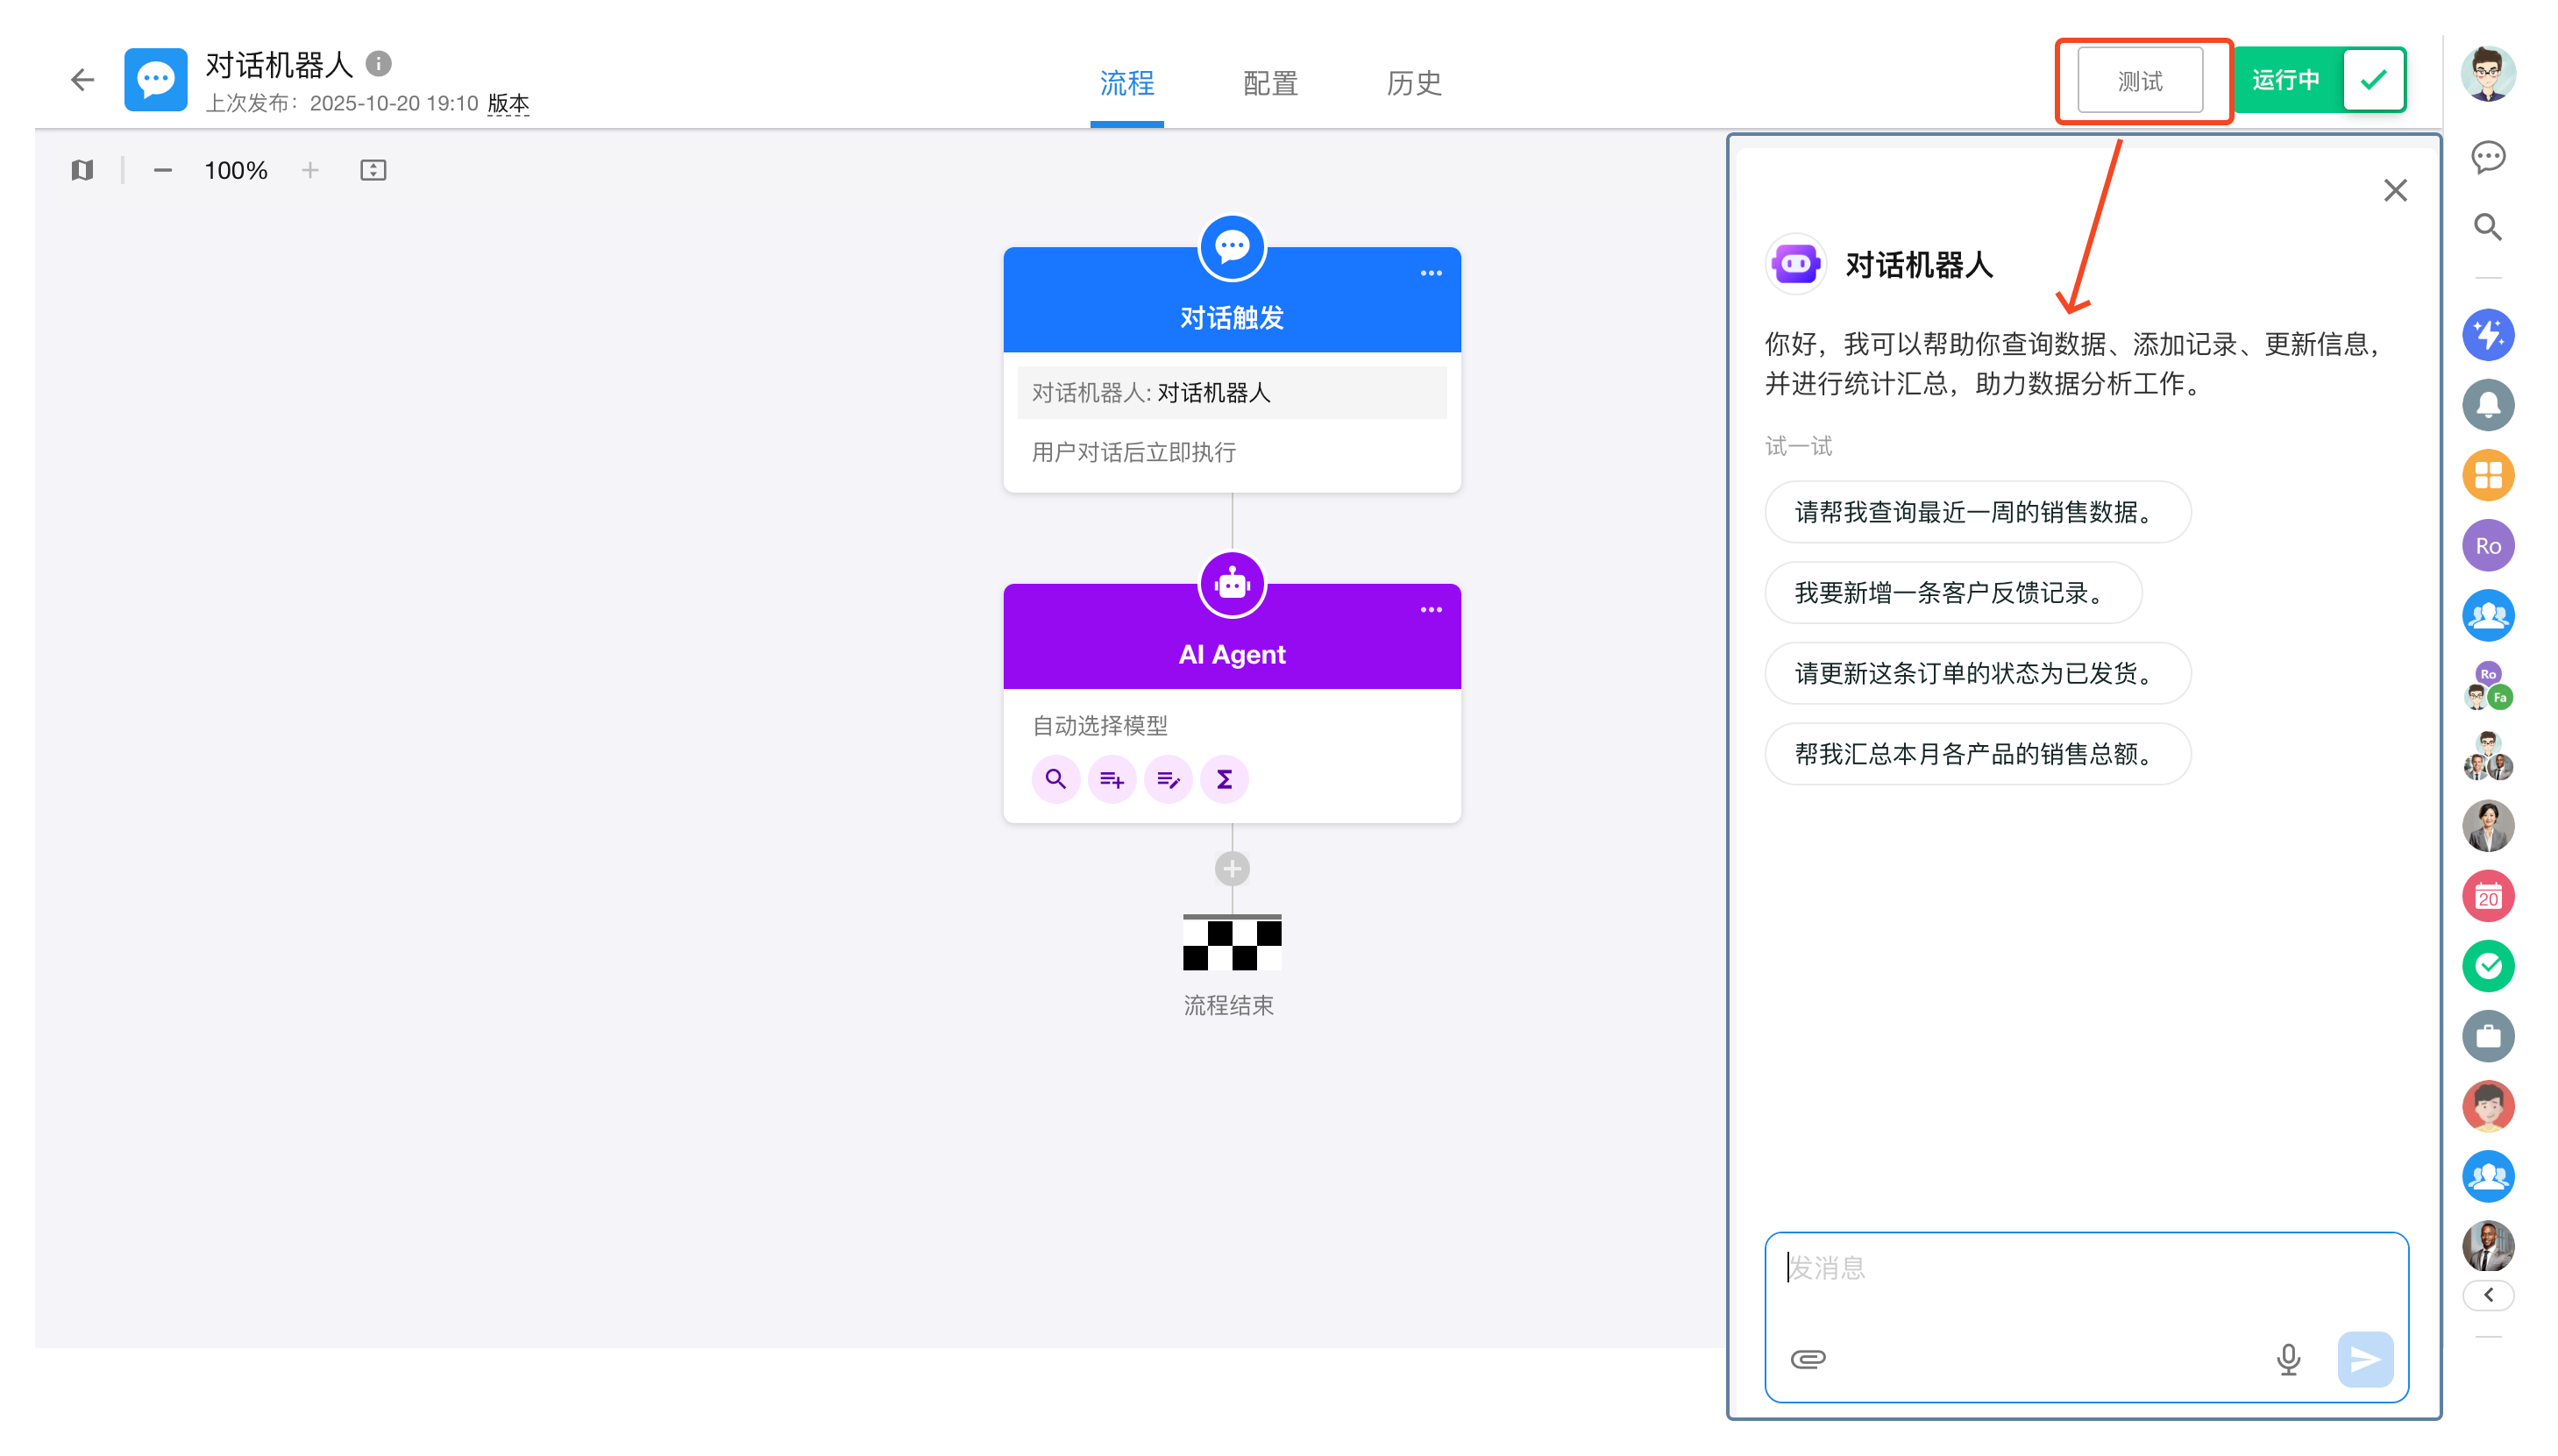Click the microphone voice input icon
Screen dimensions: 2558x1456
pos(2287,1358)
